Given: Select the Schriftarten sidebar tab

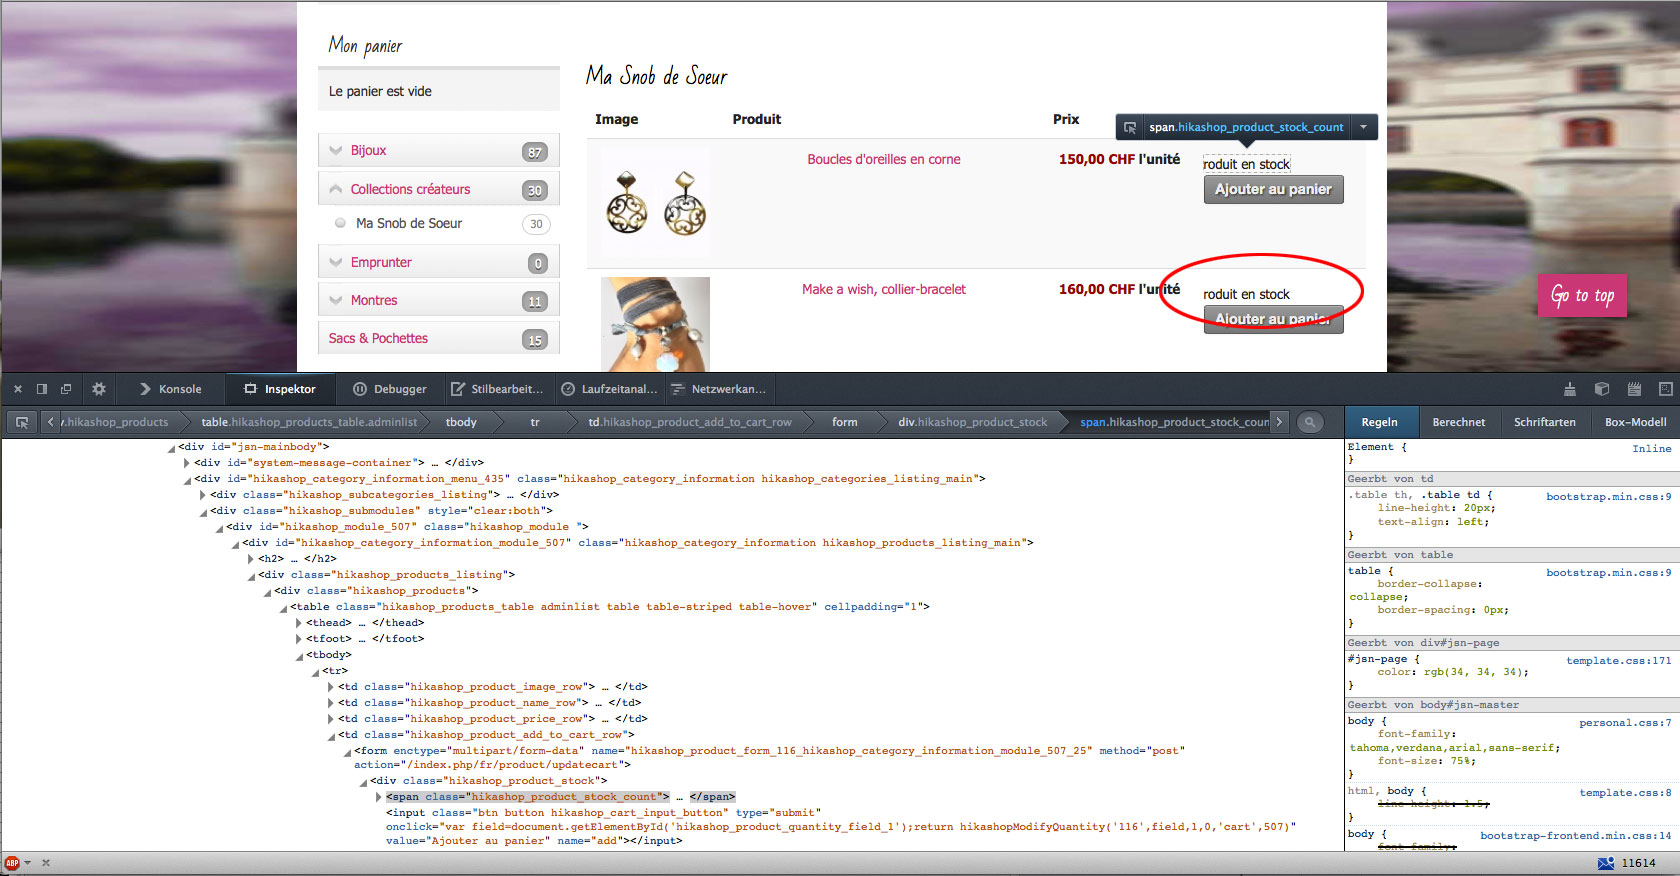Looking at the screenshot, I should pos(1544,422).
